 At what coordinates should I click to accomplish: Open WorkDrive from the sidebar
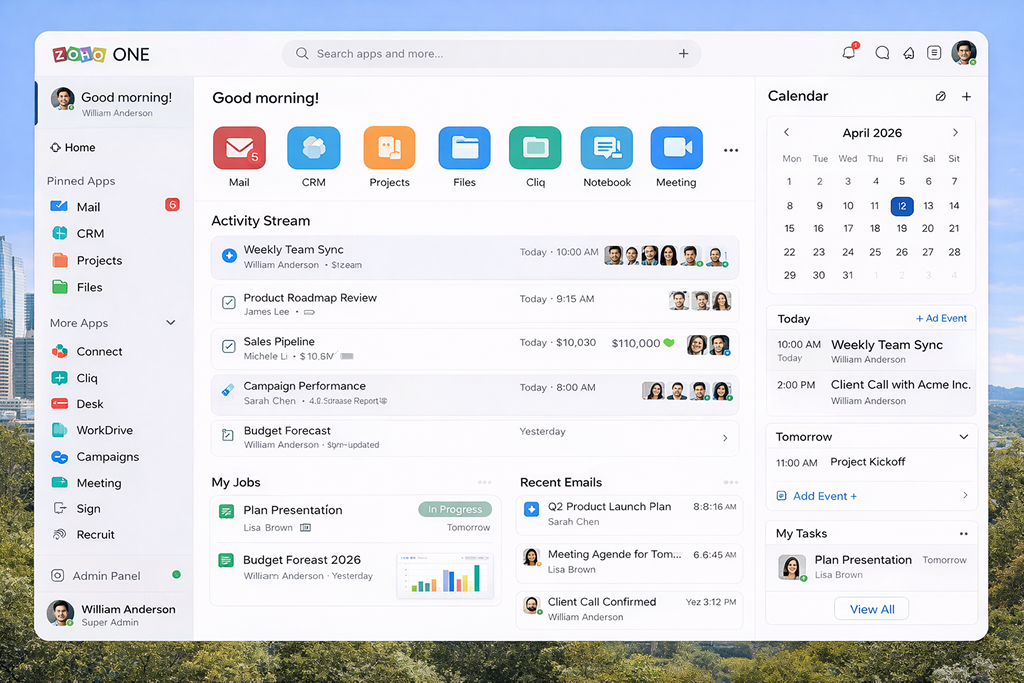point(104,430)
